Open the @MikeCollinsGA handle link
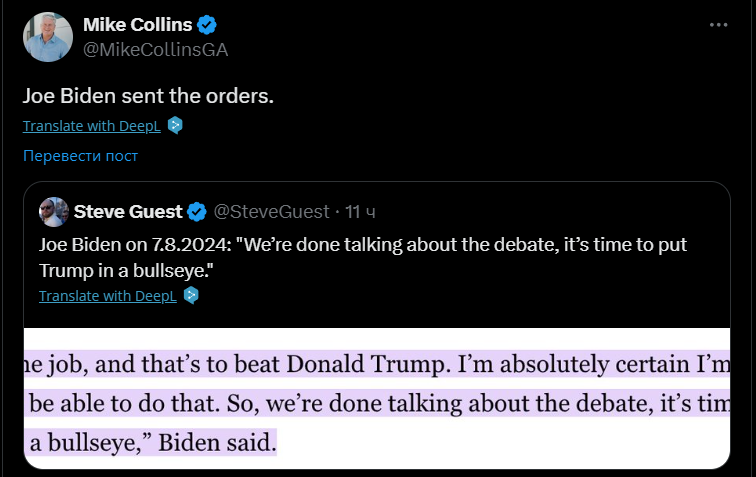Viewport: 756px width, 477px height. tap(147, 49)
